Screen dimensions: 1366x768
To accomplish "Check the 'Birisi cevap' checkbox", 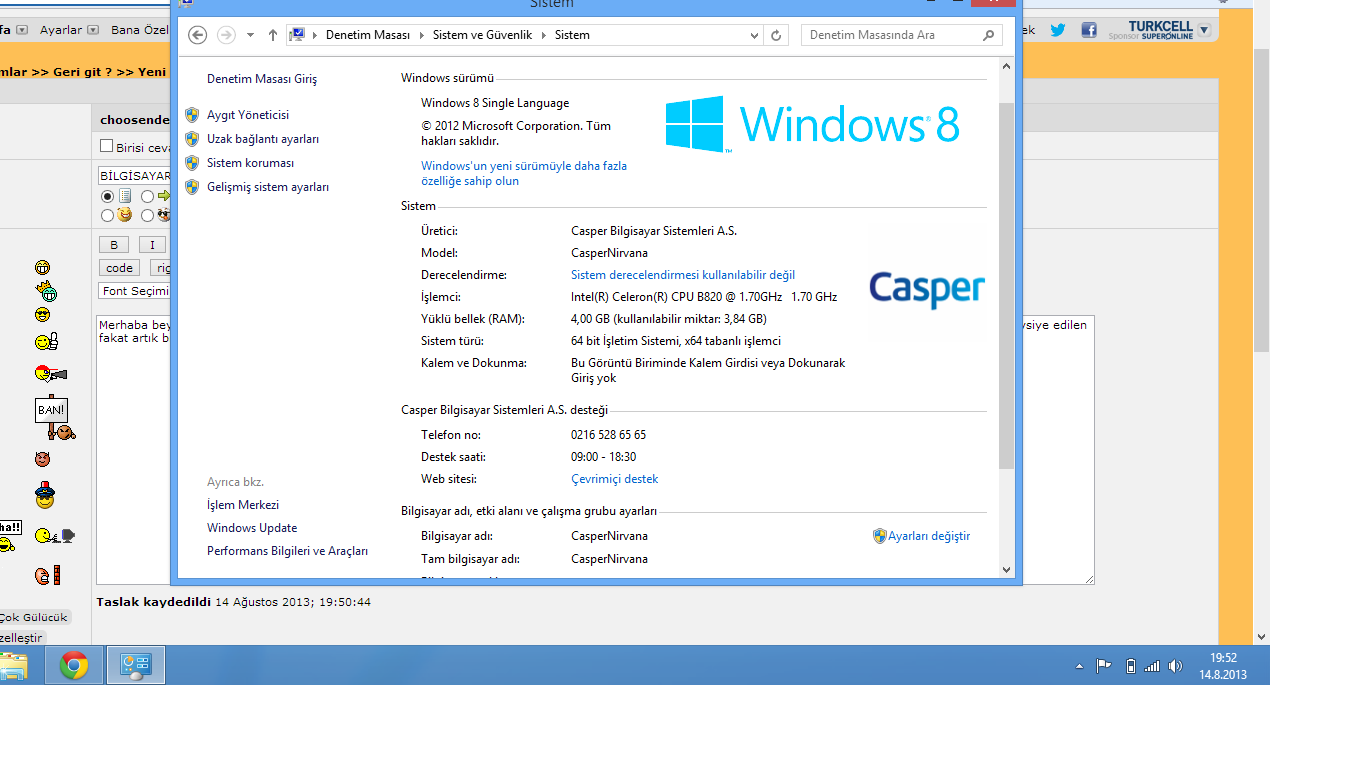I will [x=107, y=147].
